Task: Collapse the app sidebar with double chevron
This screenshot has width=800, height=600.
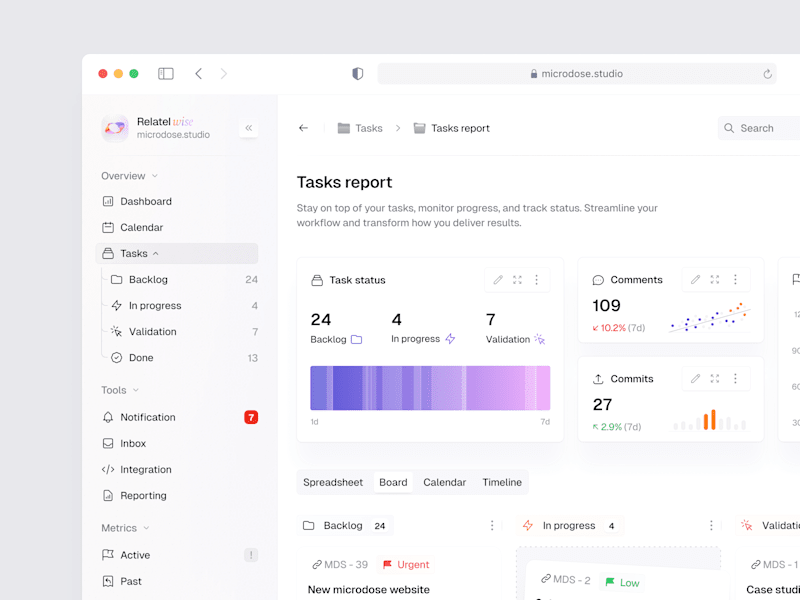Action: (x=248, y=128)
